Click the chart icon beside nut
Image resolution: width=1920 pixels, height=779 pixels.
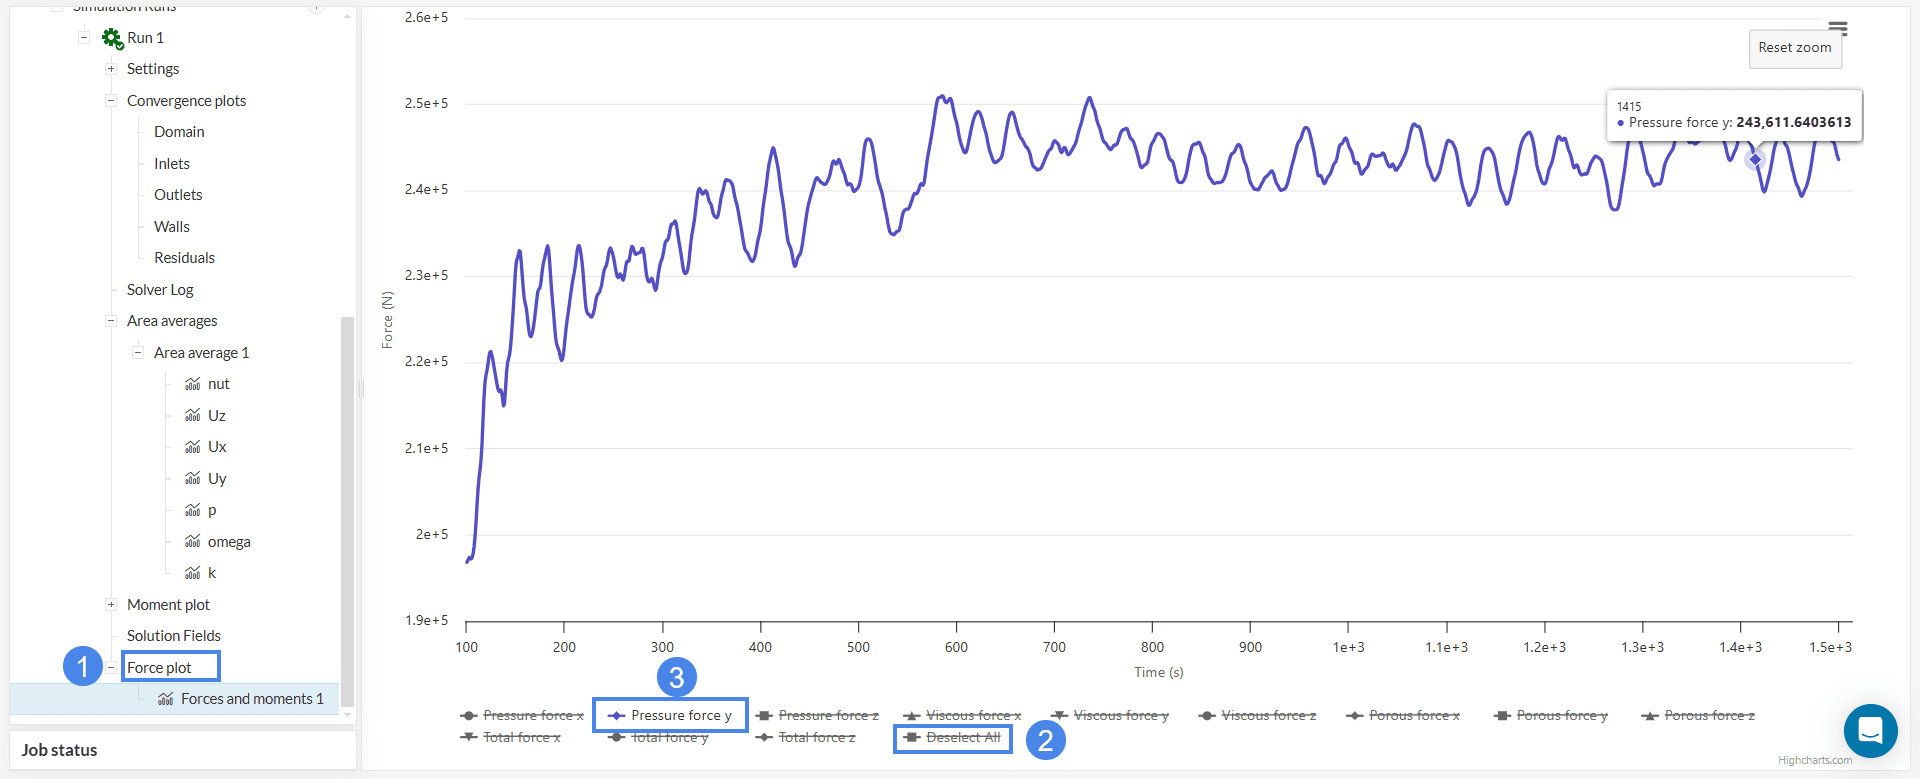pyautogui.click(x=193, y=384)
